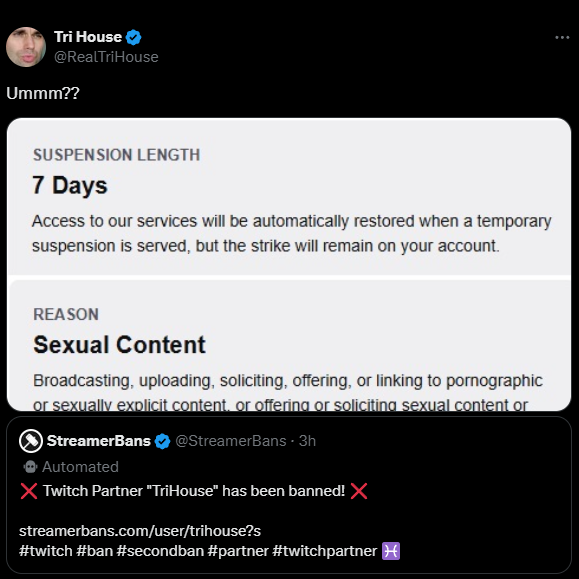Click the #twitch hashtag
Viewport: 579px width, 579px height.
click(46, 551)
